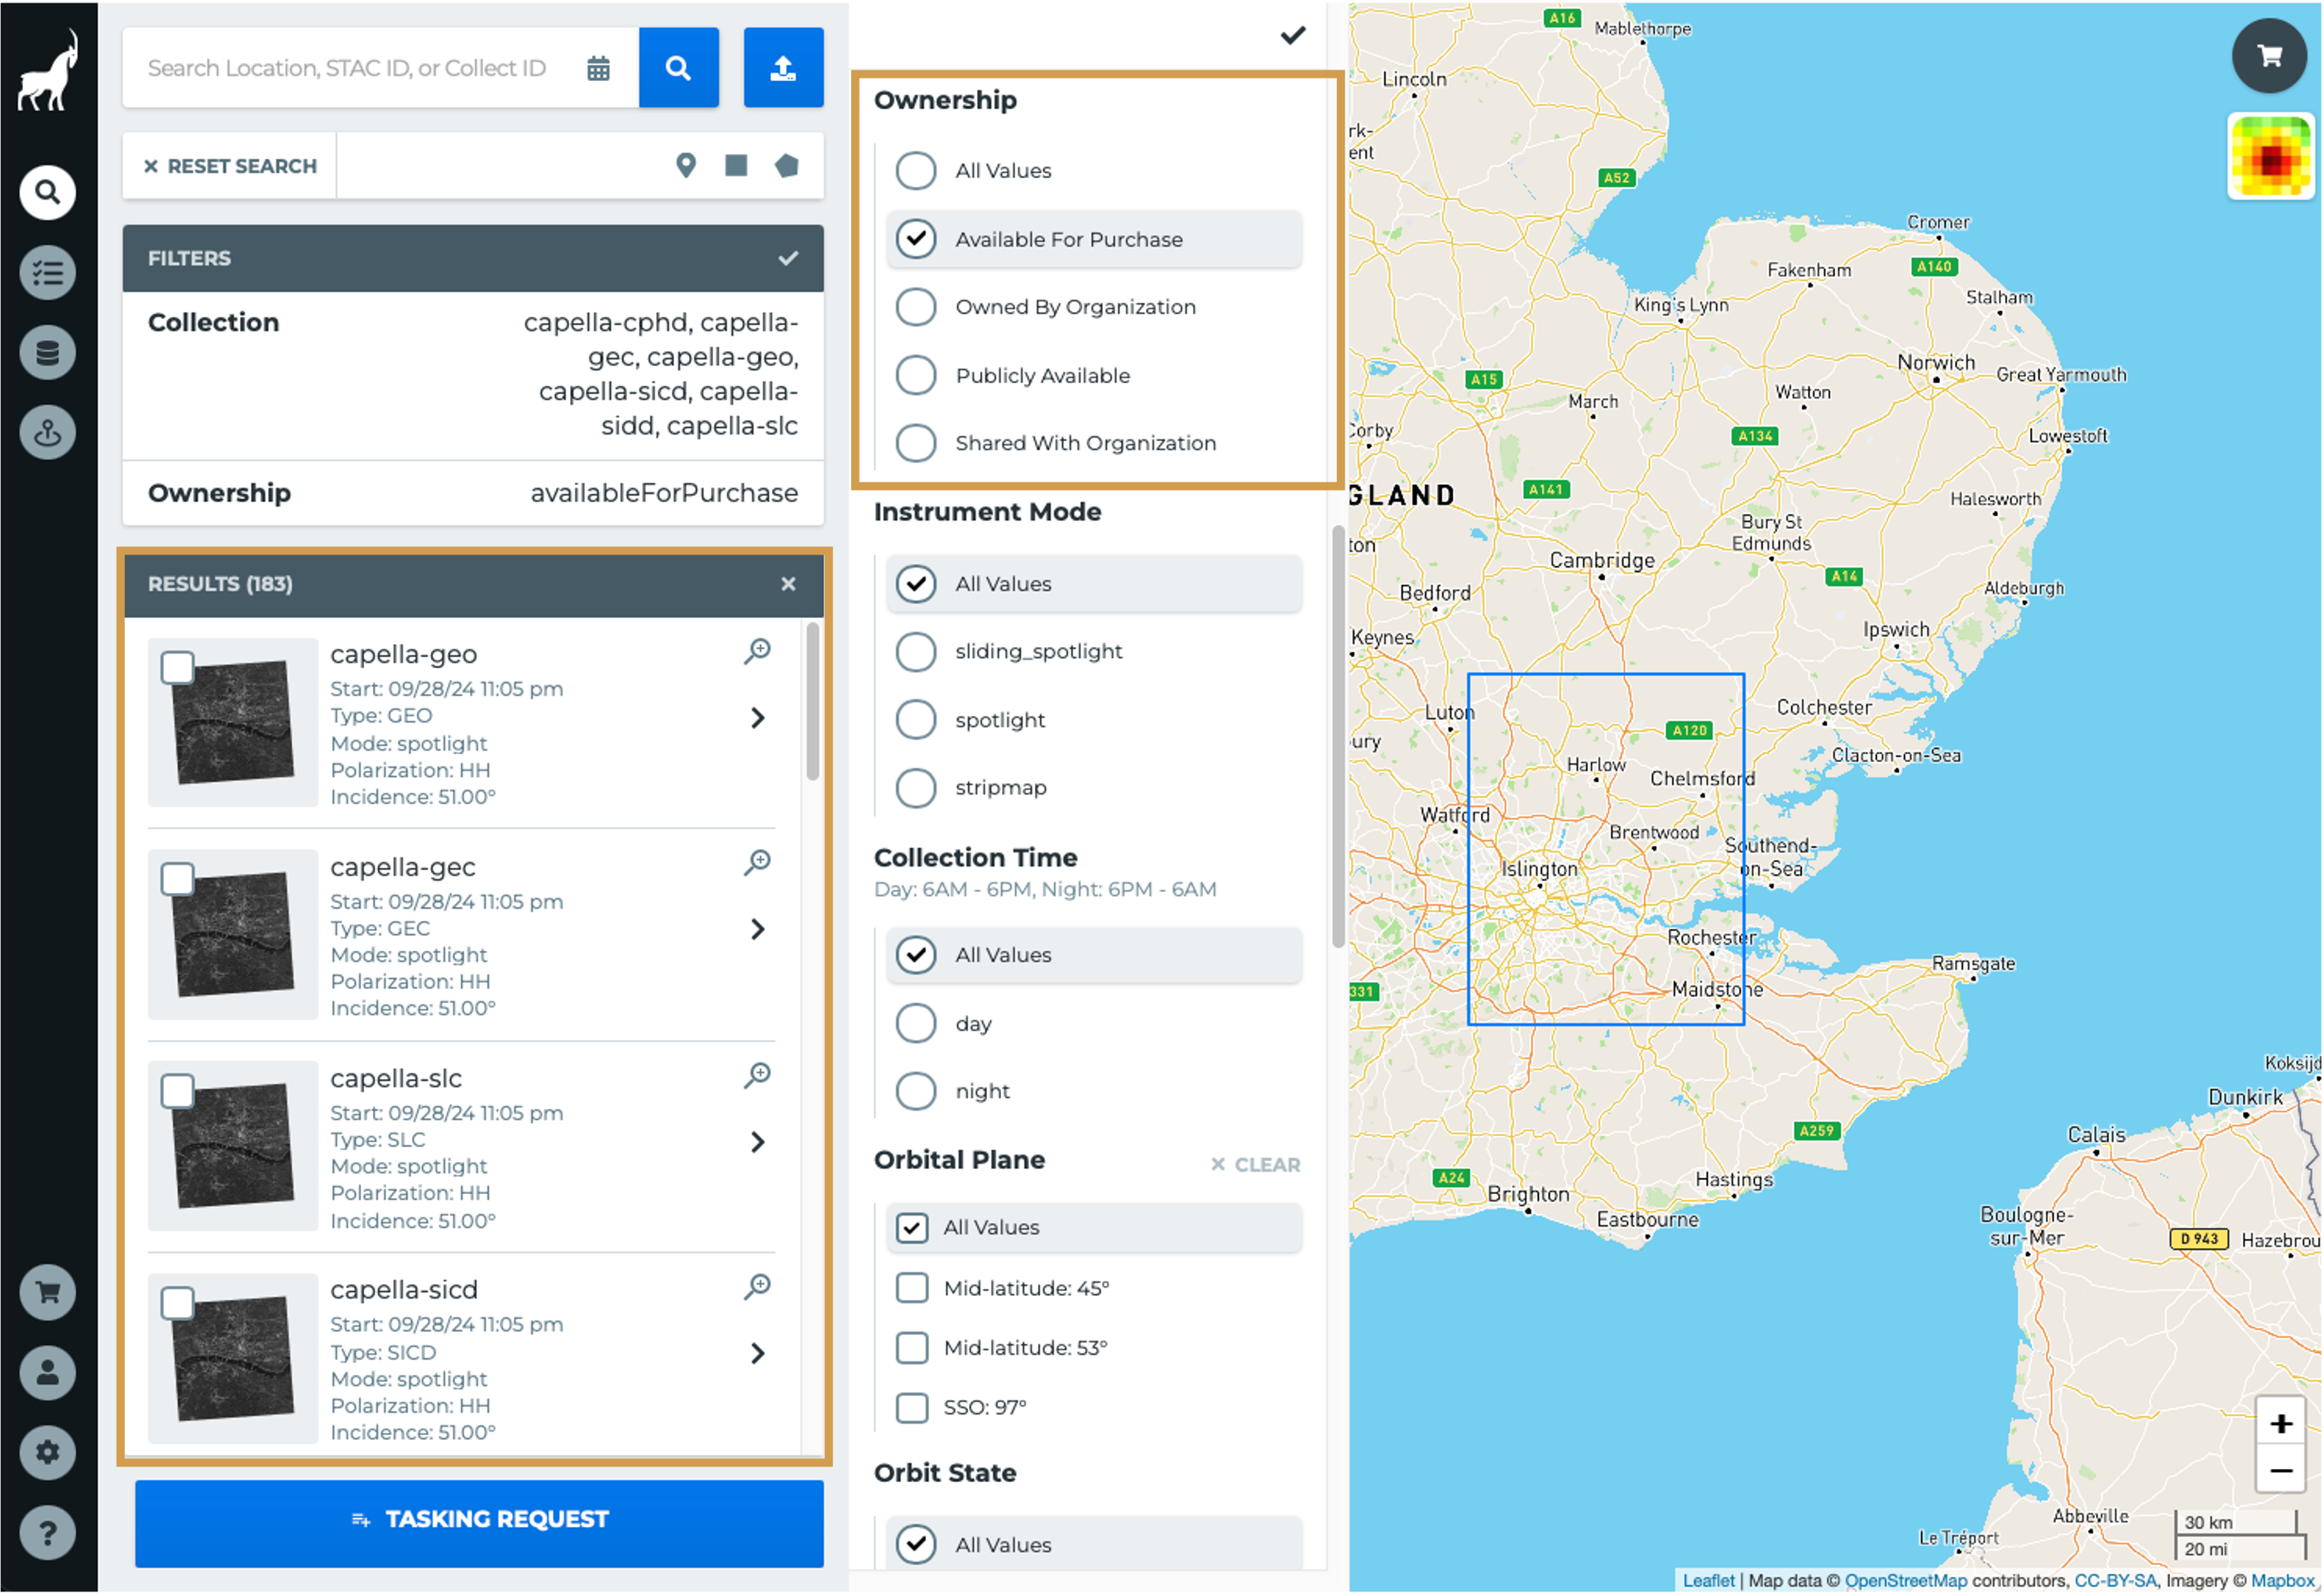Image resolution: width=2324 pixels, height=1593 pixels.
Task: Open the capella-geo result thumbnail
Action: pos(233,722)
